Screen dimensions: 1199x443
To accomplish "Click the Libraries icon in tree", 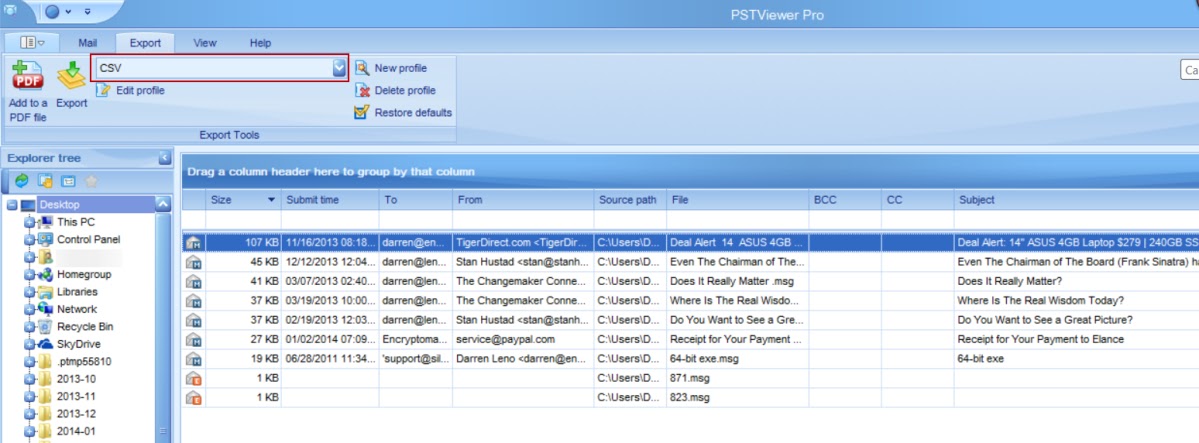I will pos(45,292).
